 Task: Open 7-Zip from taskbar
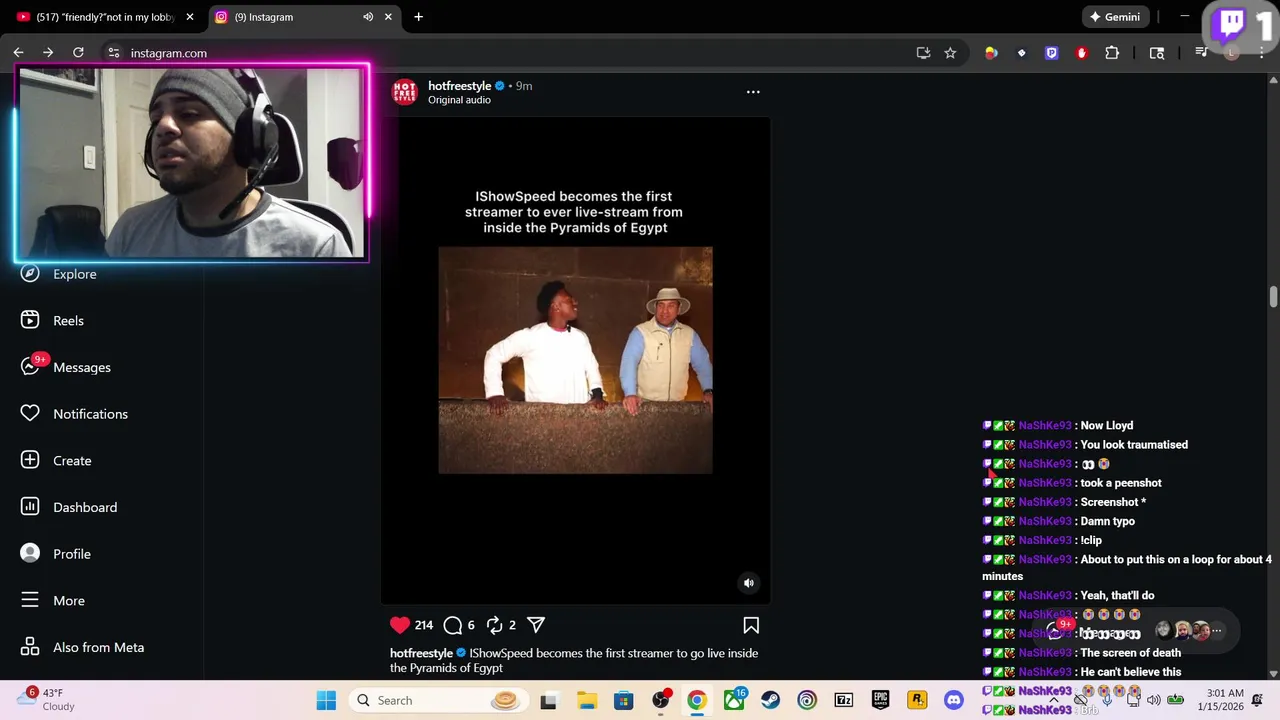point(843,700)
